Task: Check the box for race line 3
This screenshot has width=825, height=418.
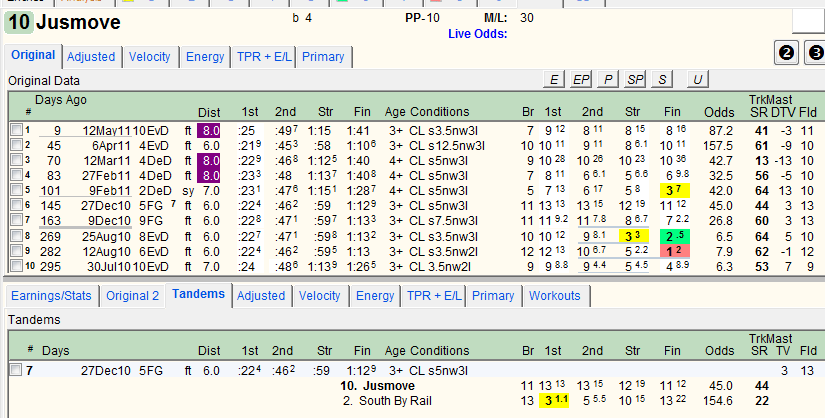Action: tap(17, 160)
